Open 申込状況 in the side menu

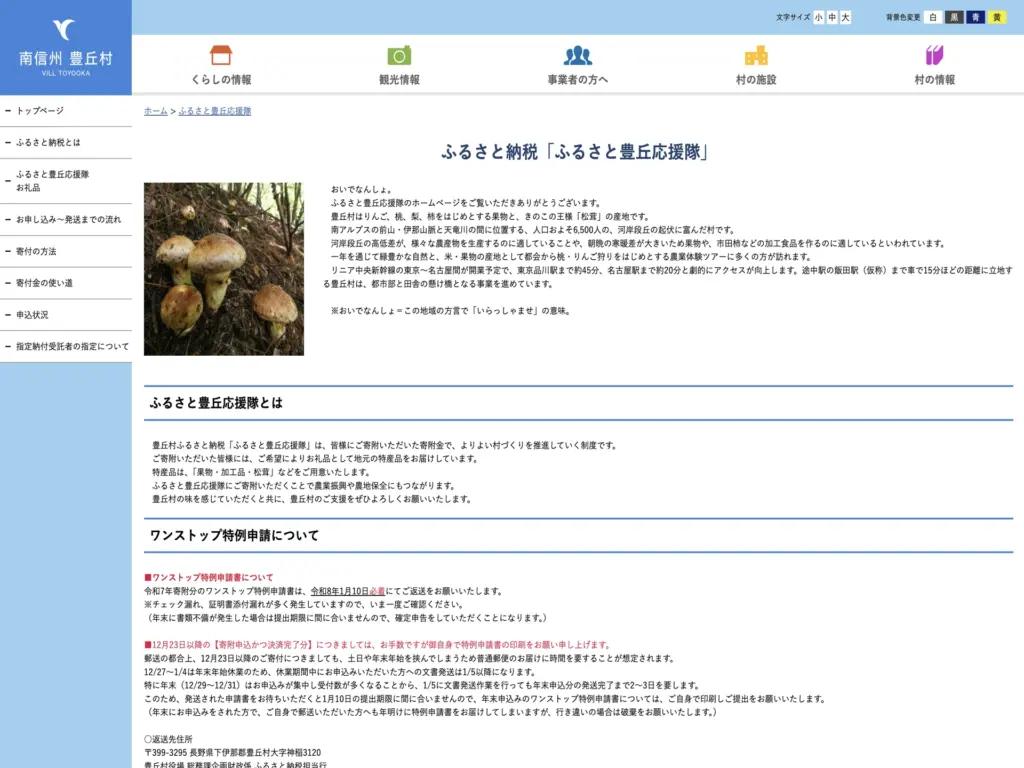66,315
